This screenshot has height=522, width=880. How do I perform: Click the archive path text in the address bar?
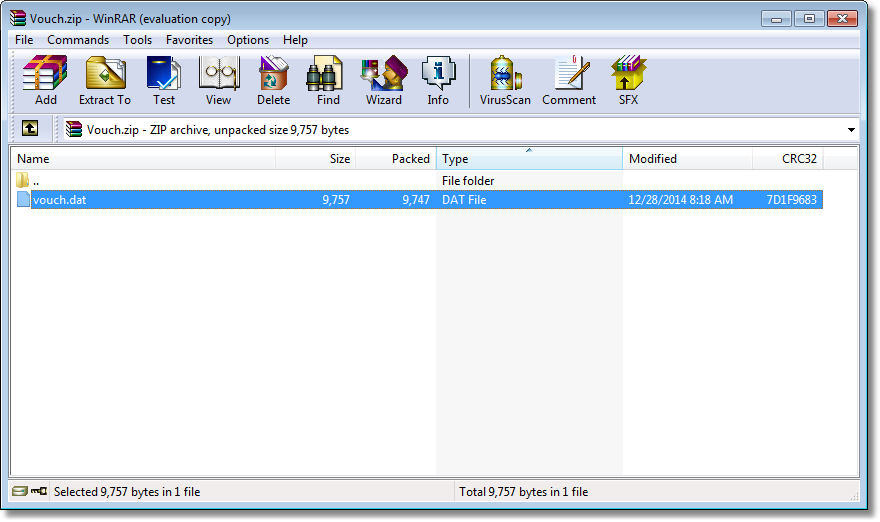(x=218, y=130)
